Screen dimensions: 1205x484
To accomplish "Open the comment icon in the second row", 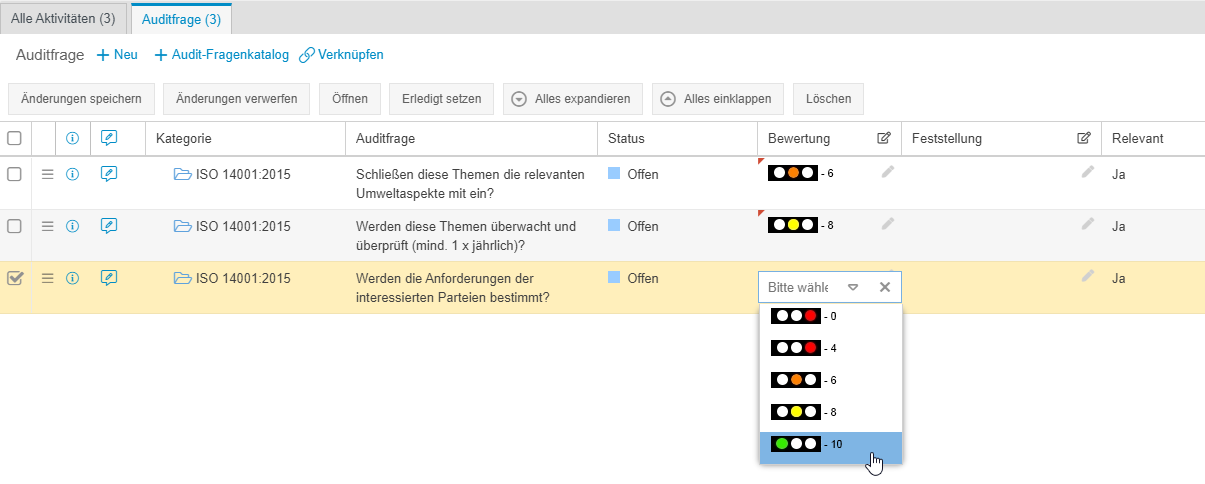I will (109, 226).
